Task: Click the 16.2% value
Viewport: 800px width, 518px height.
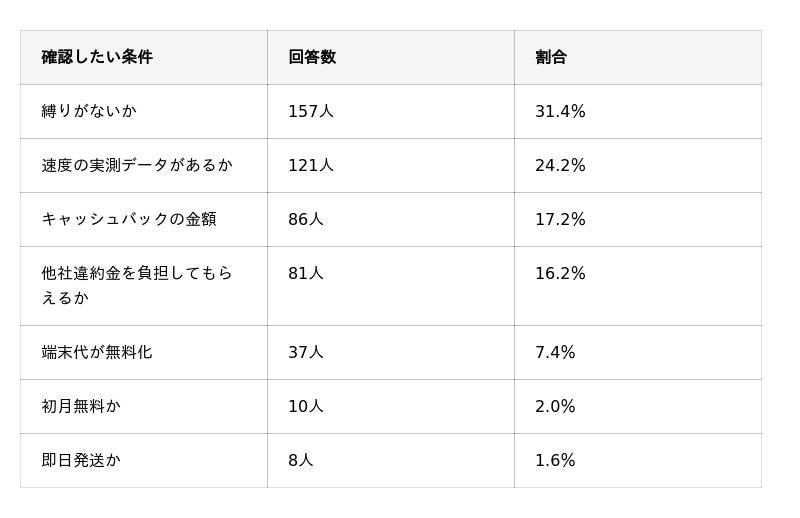Action: point(560,273)
